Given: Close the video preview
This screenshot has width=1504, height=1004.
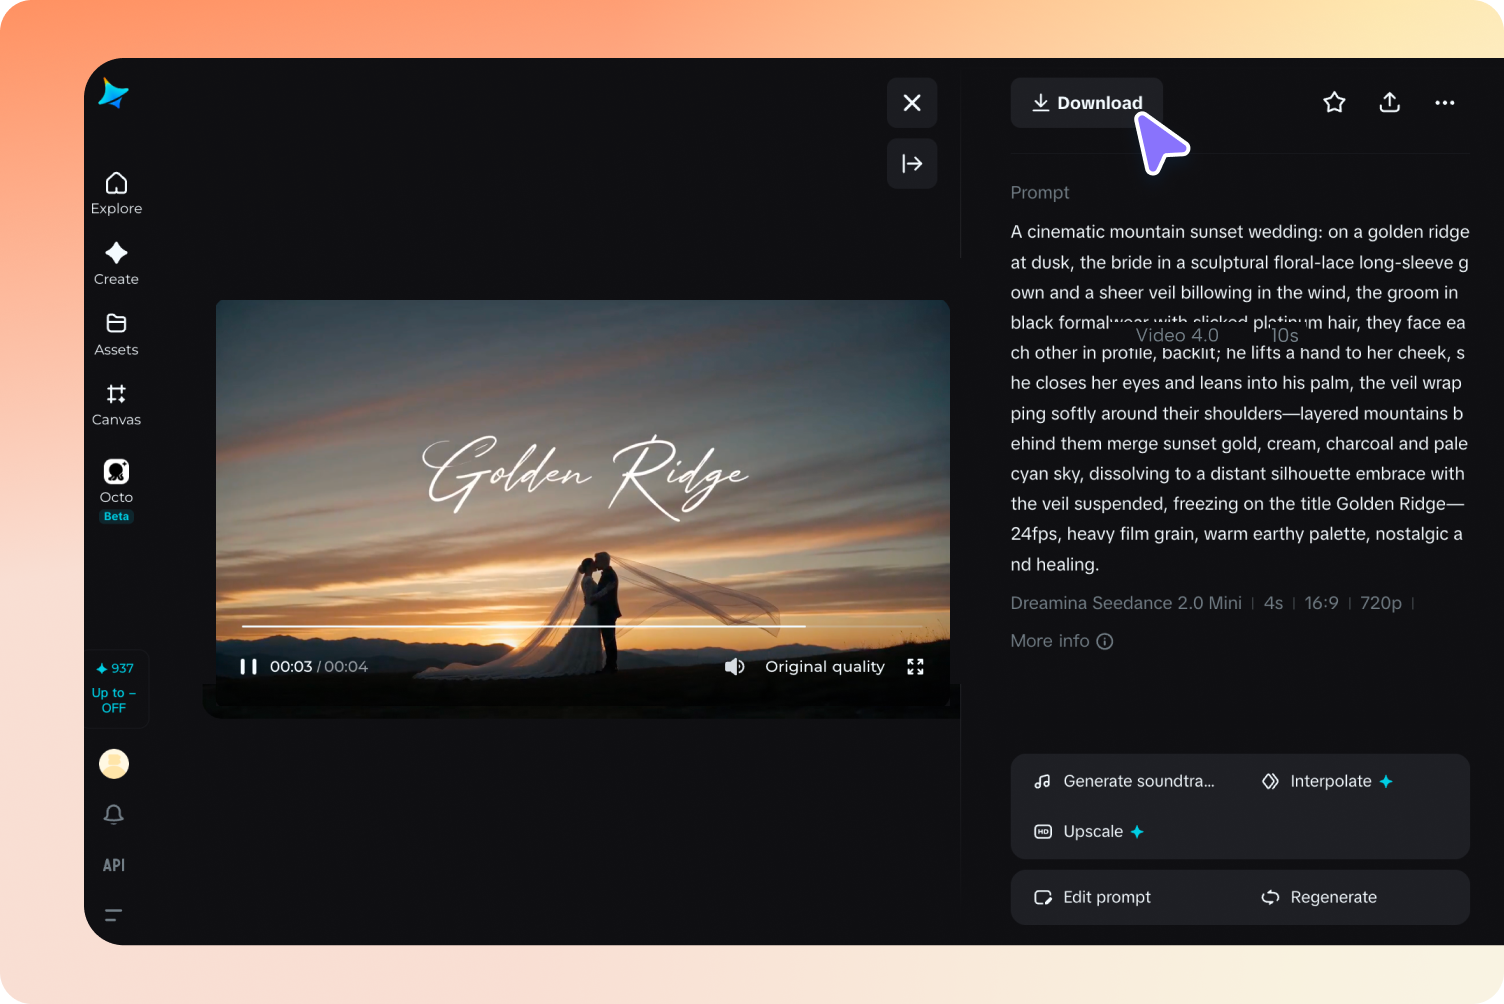Looking at the screenshot, I should (912, 103).
